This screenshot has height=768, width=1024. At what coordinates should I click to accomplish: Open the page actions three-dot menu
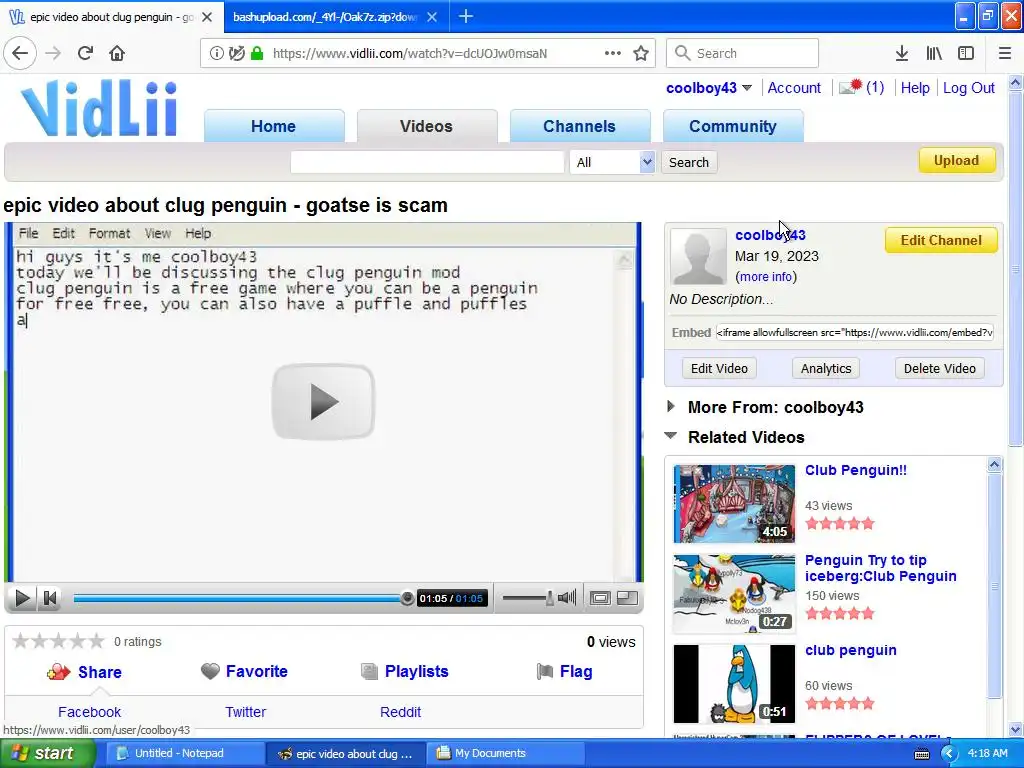tap(613, 54)
